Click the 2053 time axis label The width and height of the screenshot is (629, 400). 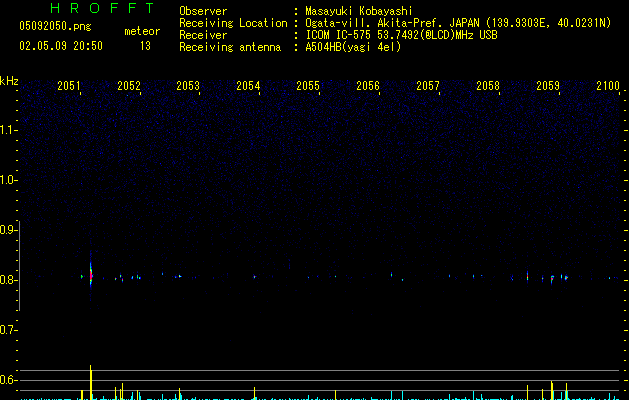tap(188, 86)
